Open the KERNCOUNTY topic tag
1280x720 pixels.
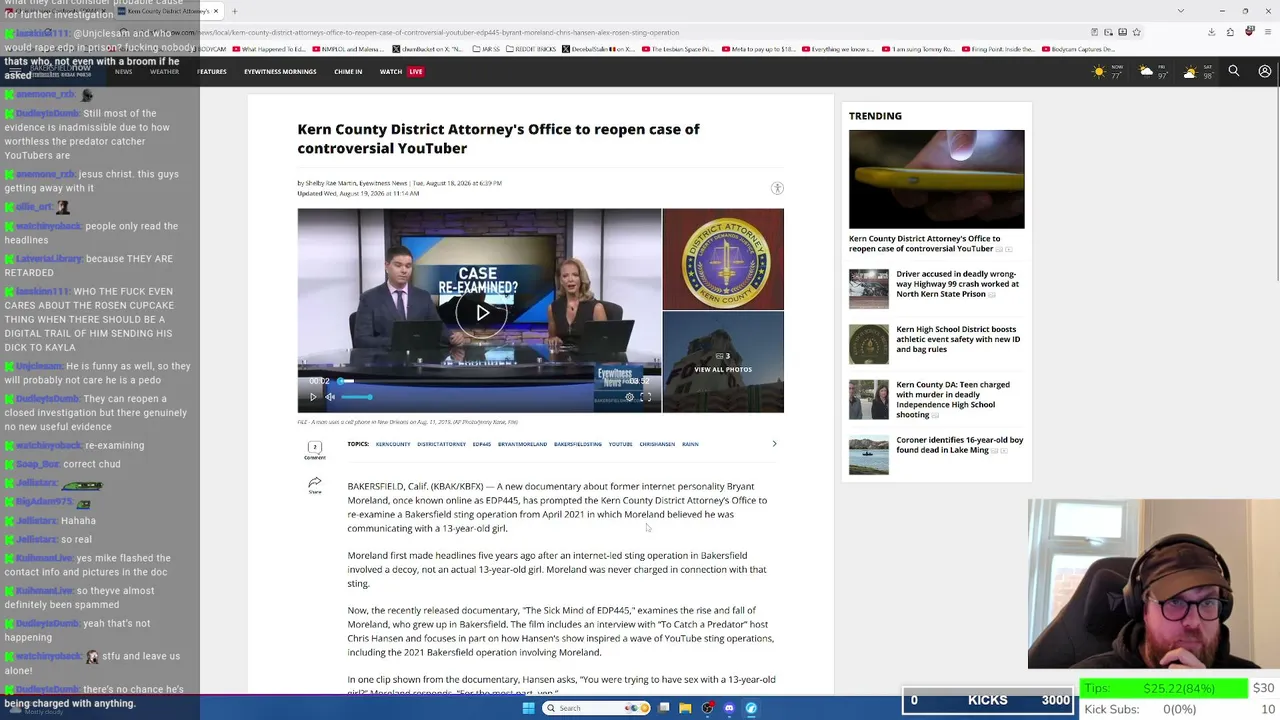pyautogui.click(x=393, y=444)
